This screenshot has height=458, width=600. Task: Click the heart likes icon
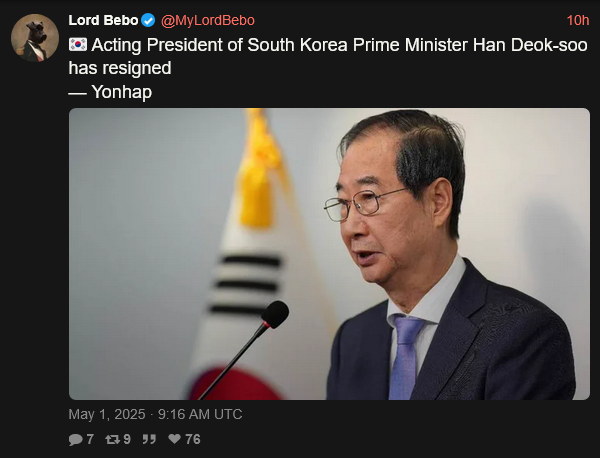click(x=174, y=439)
